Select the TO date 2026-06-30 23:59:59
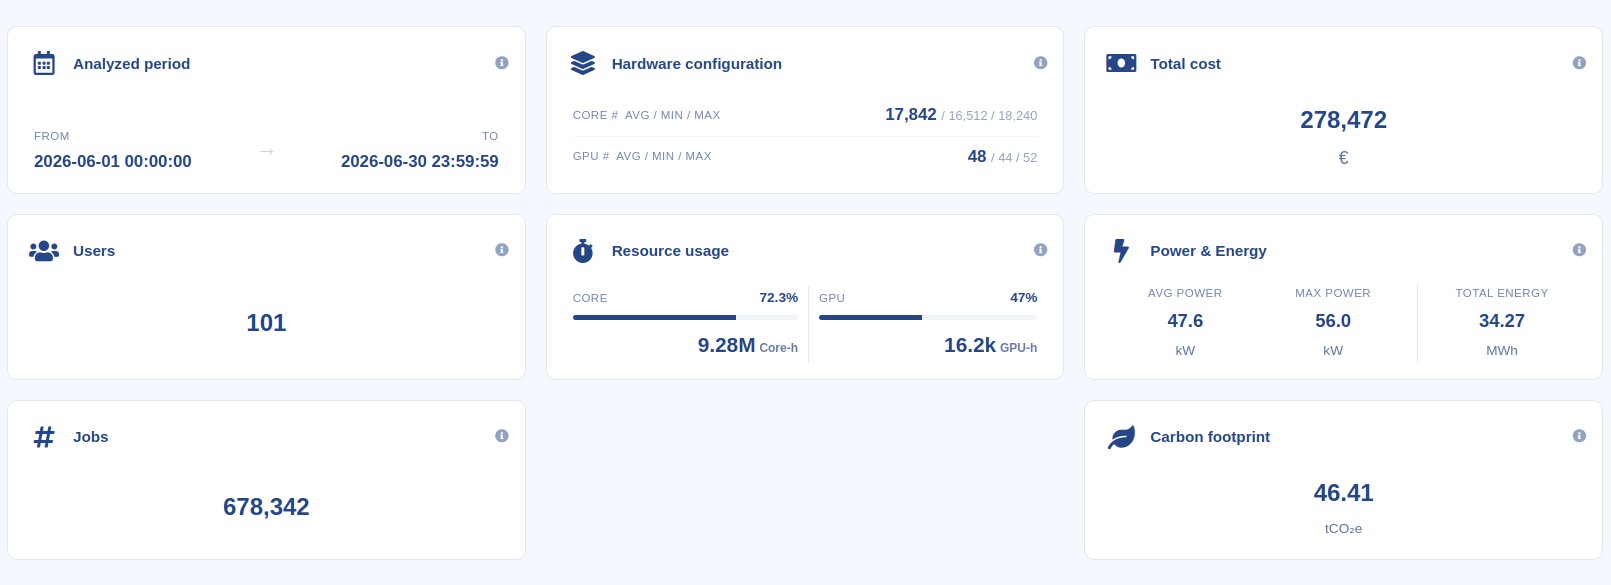Screen dimensions: 1611x585 420,161
